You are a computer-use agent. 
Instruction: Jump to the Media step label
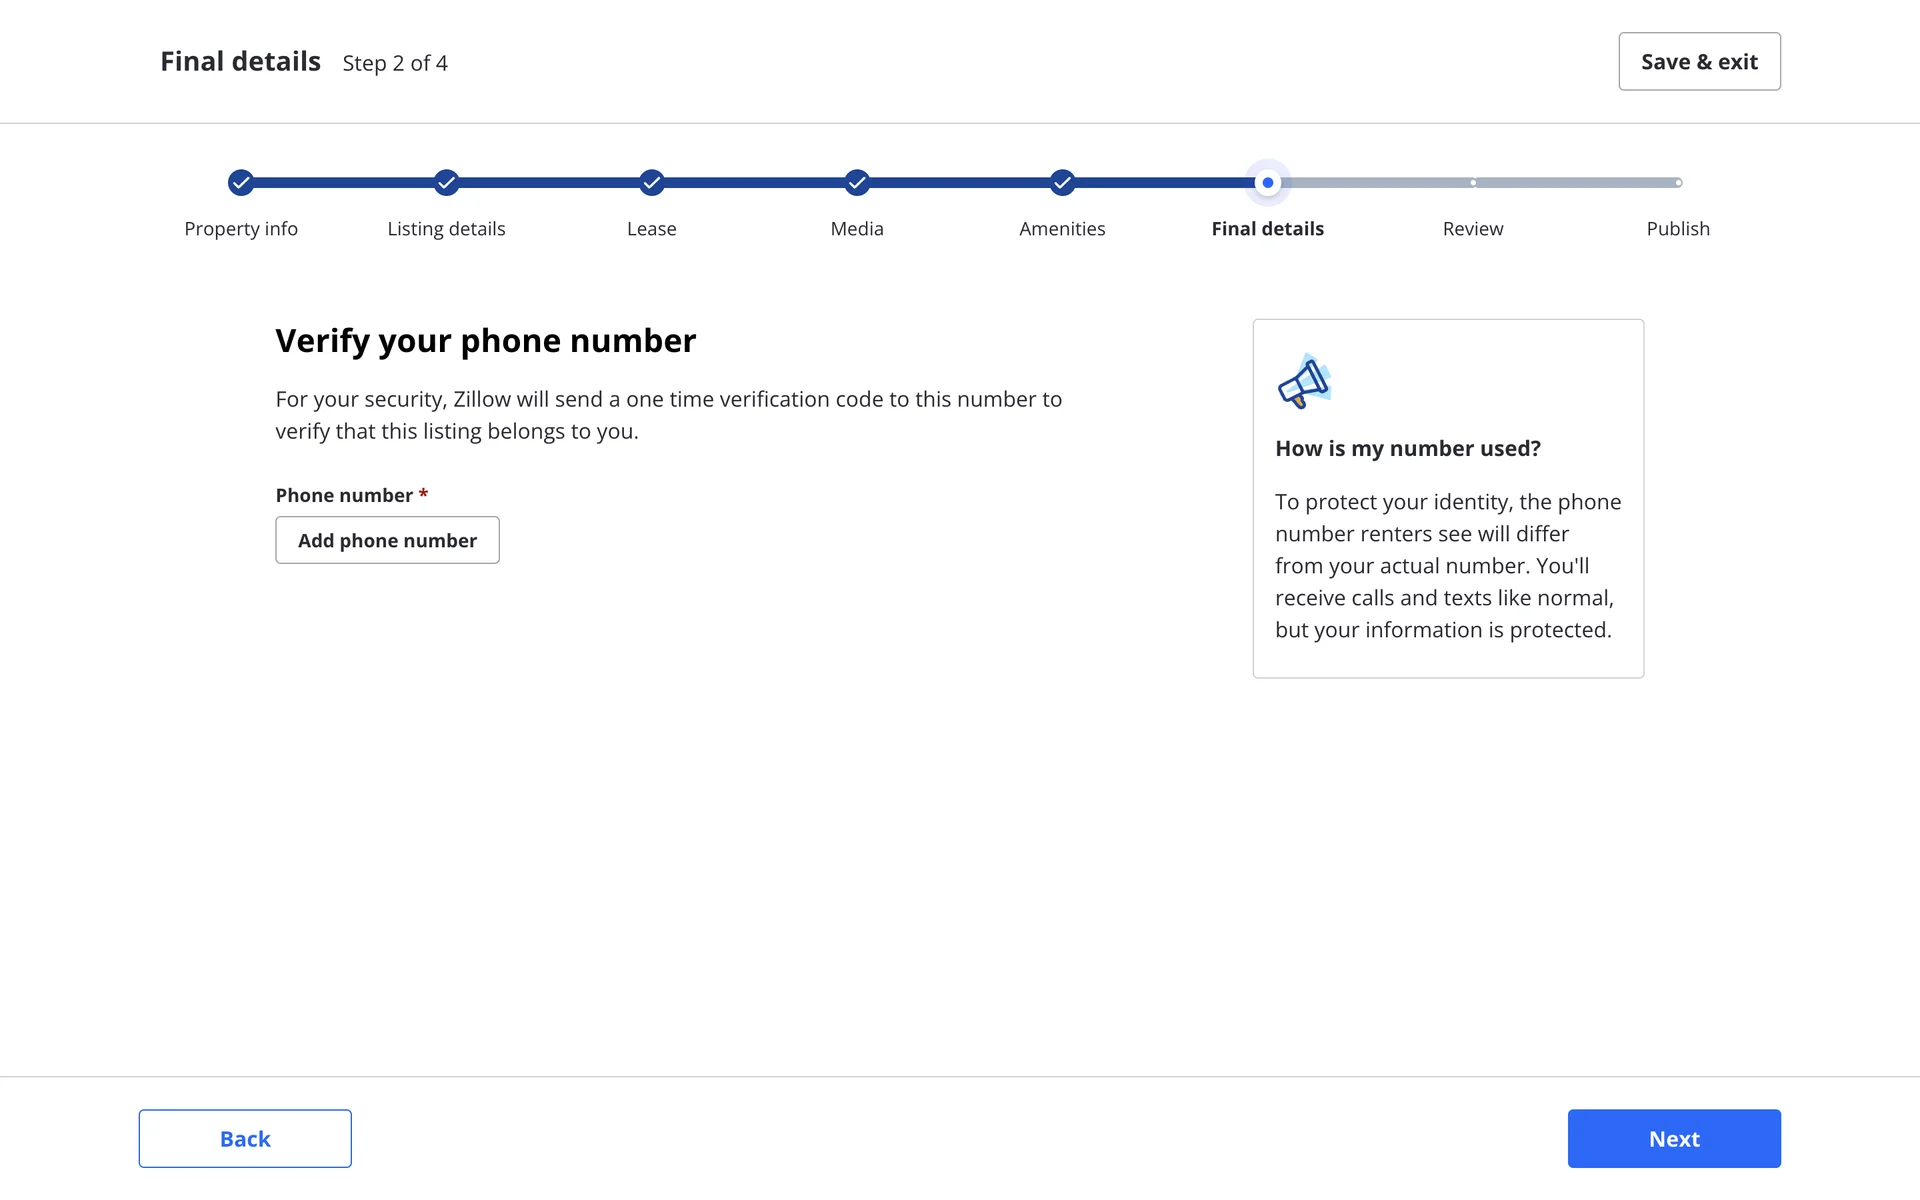(857, 229)
